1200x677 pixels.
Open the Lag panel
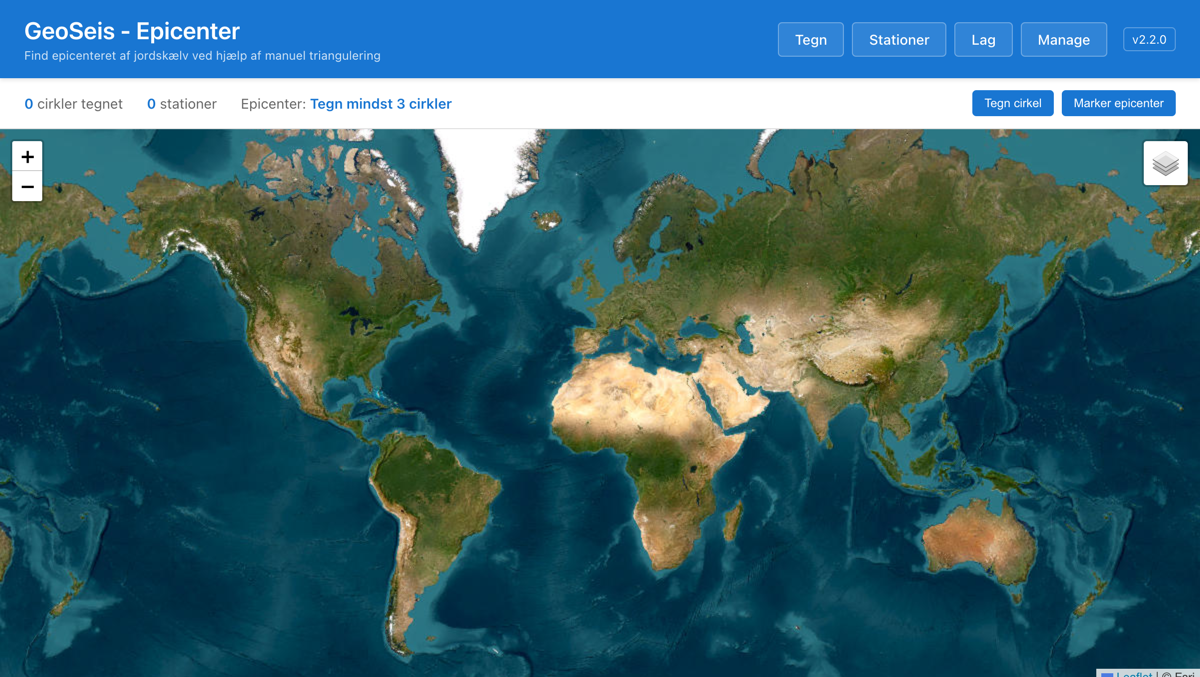coord(983,39)
